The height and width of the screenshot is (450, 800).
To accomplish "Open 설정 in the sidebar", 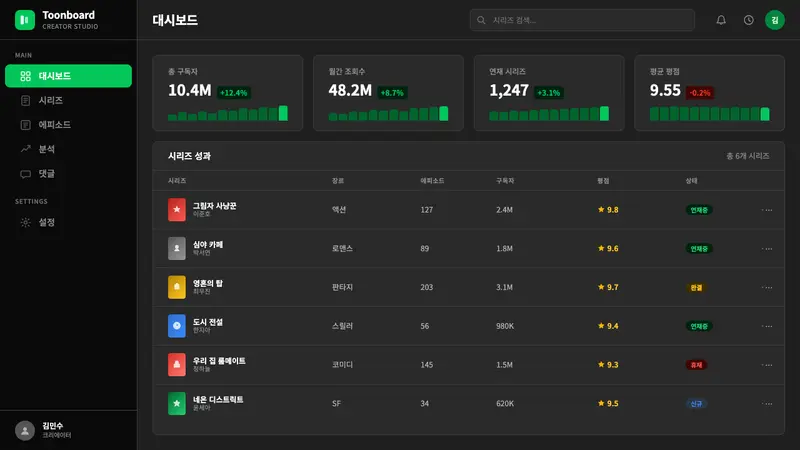I will [68, 222].
